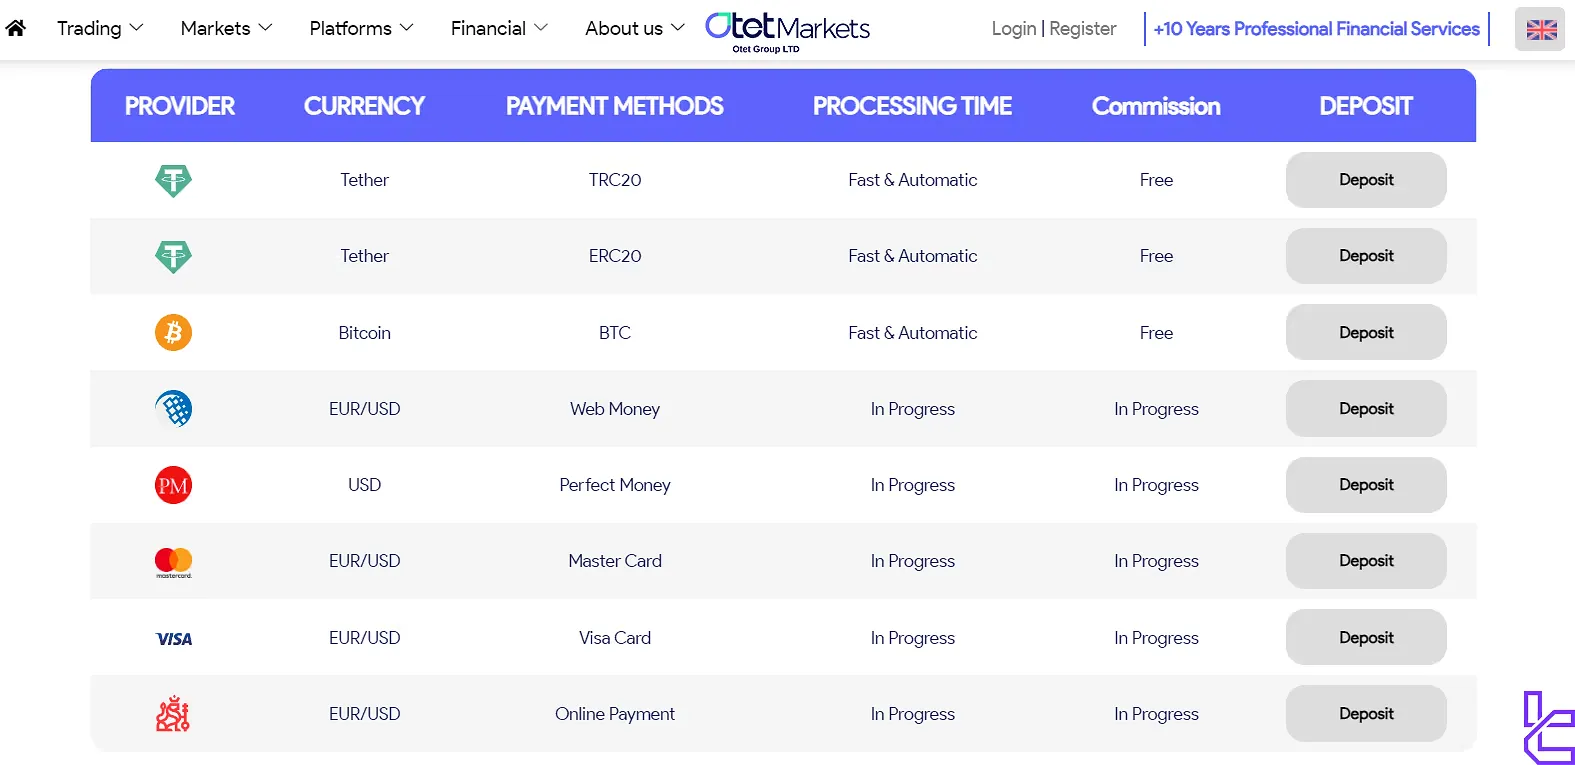
Task: Open the Platforms dropdown menu
Action: [x=361, y=28]
